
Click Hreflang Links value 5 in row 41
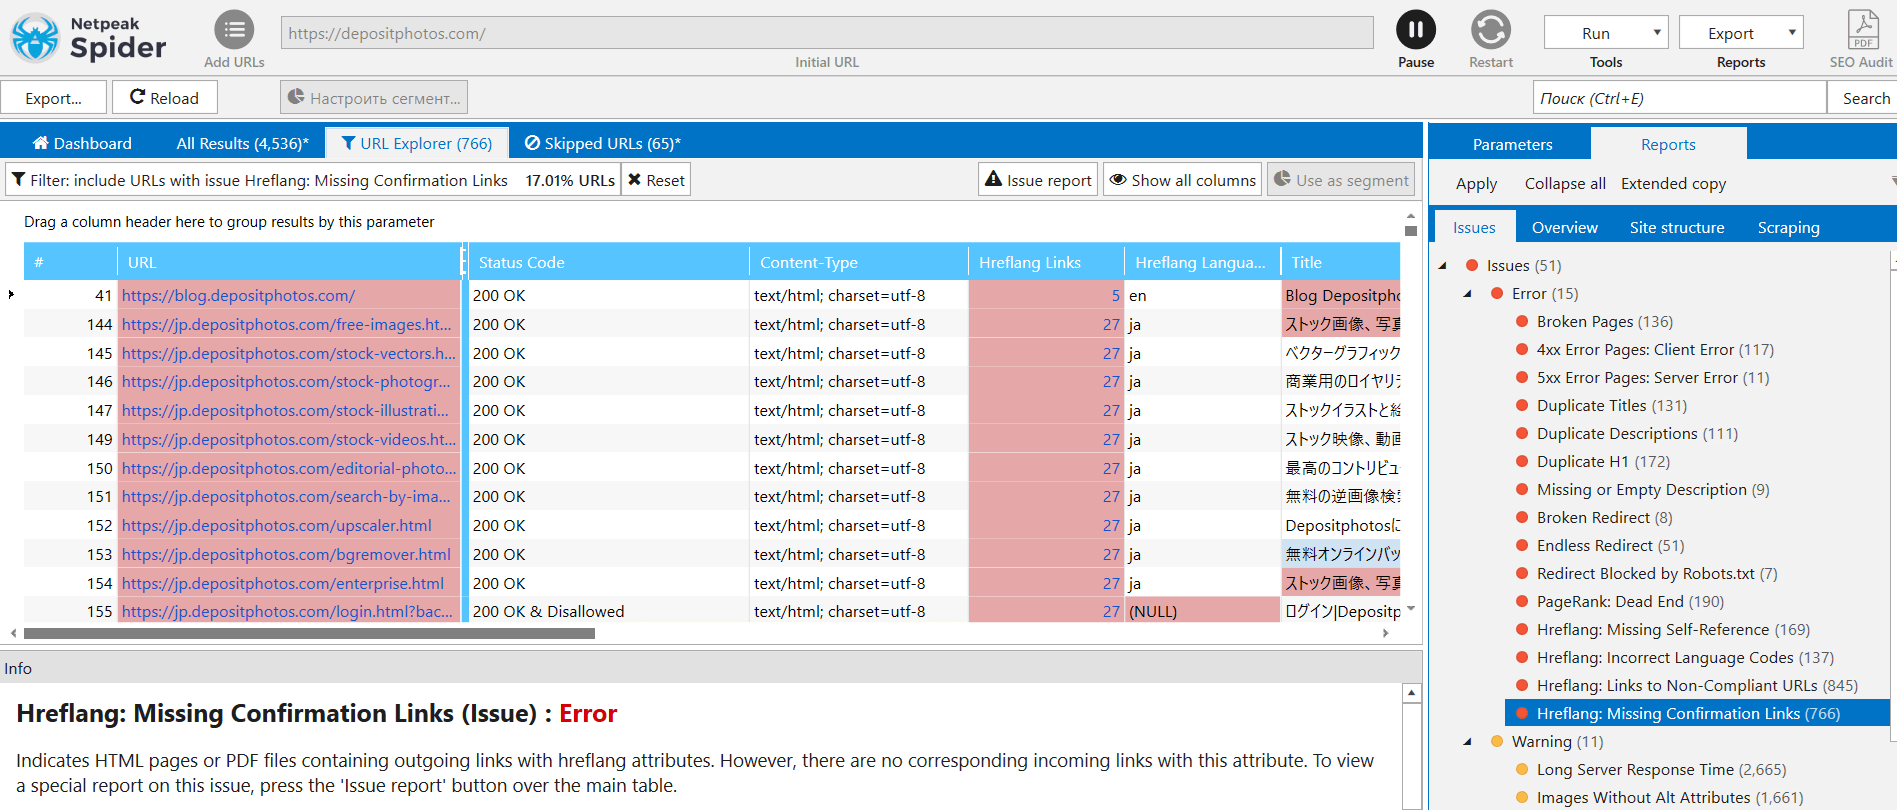coord(1115,296)
